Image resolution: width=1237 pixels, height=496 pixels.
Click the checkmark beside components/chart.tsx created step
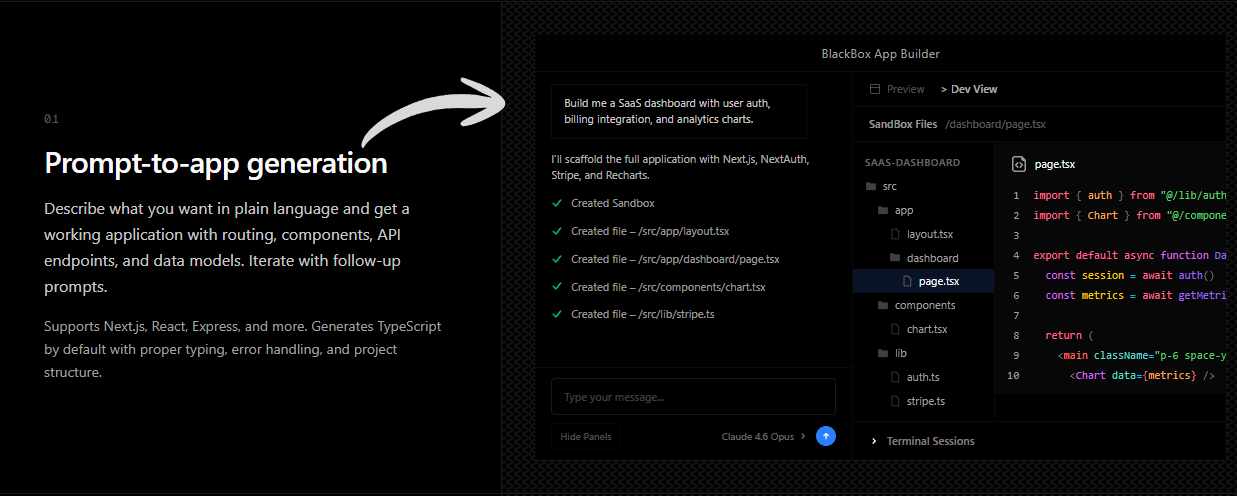click(x=556, y=287)
